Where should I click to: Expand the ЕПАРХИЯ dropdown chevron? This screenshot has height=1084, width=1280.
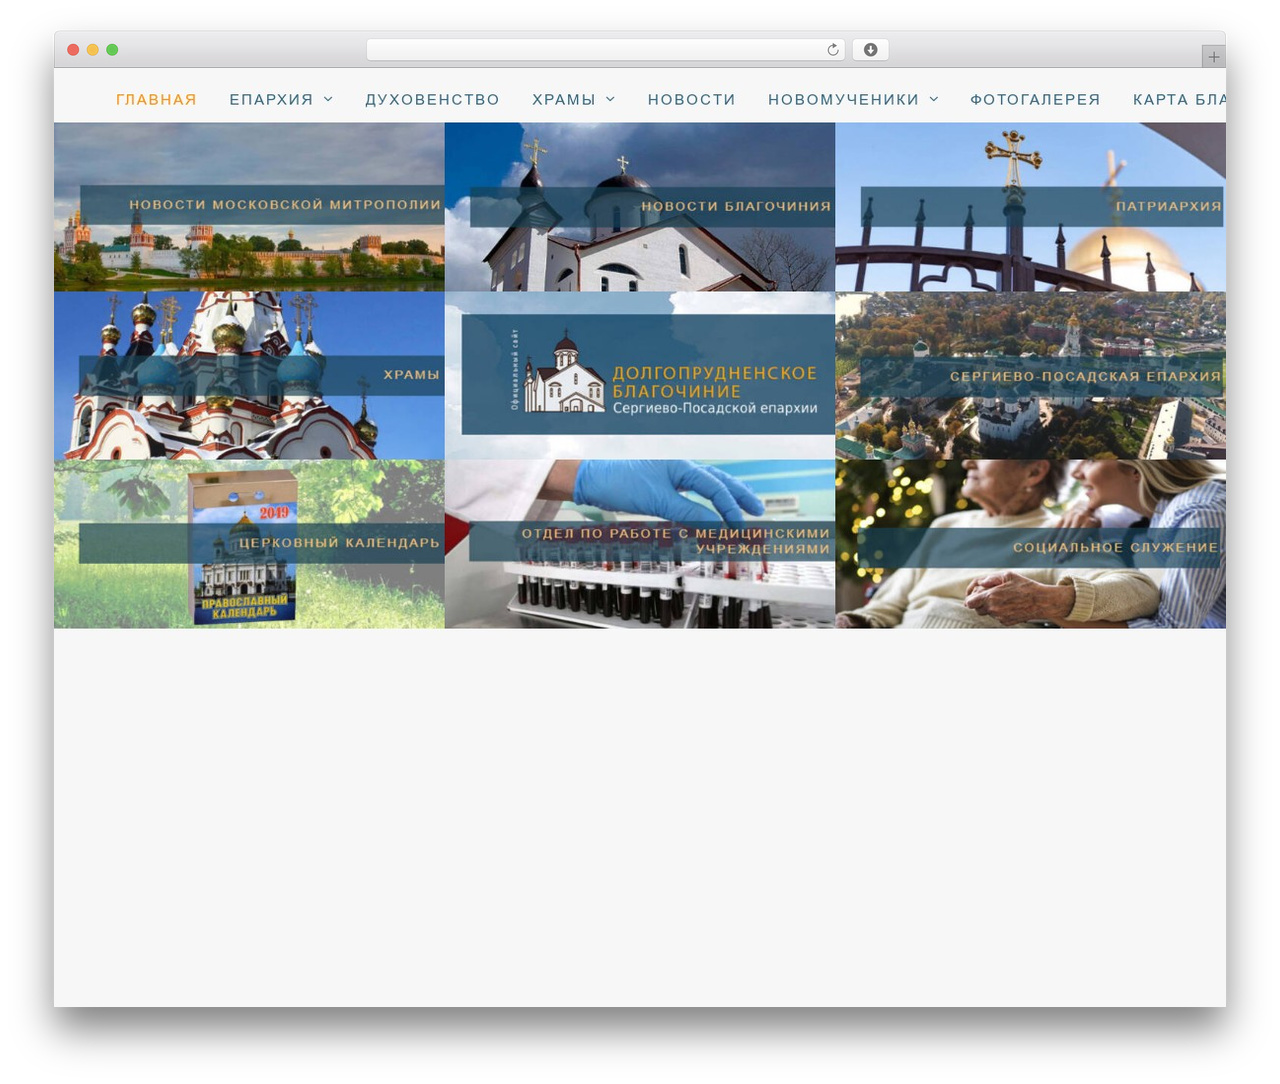[x=328, y=100]
